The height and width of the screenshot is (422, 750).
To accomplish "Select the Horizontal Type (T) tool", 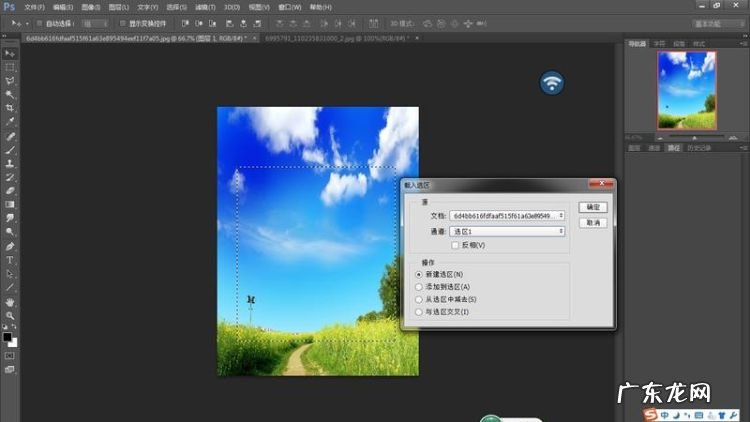I will pyautogui.click(x=11, y=259).
